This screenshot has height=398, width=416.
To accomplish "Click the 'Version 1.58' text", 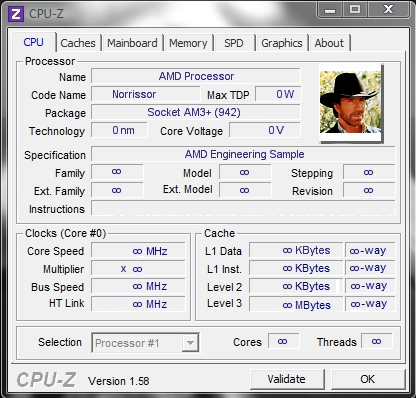I will click(118, 381).
